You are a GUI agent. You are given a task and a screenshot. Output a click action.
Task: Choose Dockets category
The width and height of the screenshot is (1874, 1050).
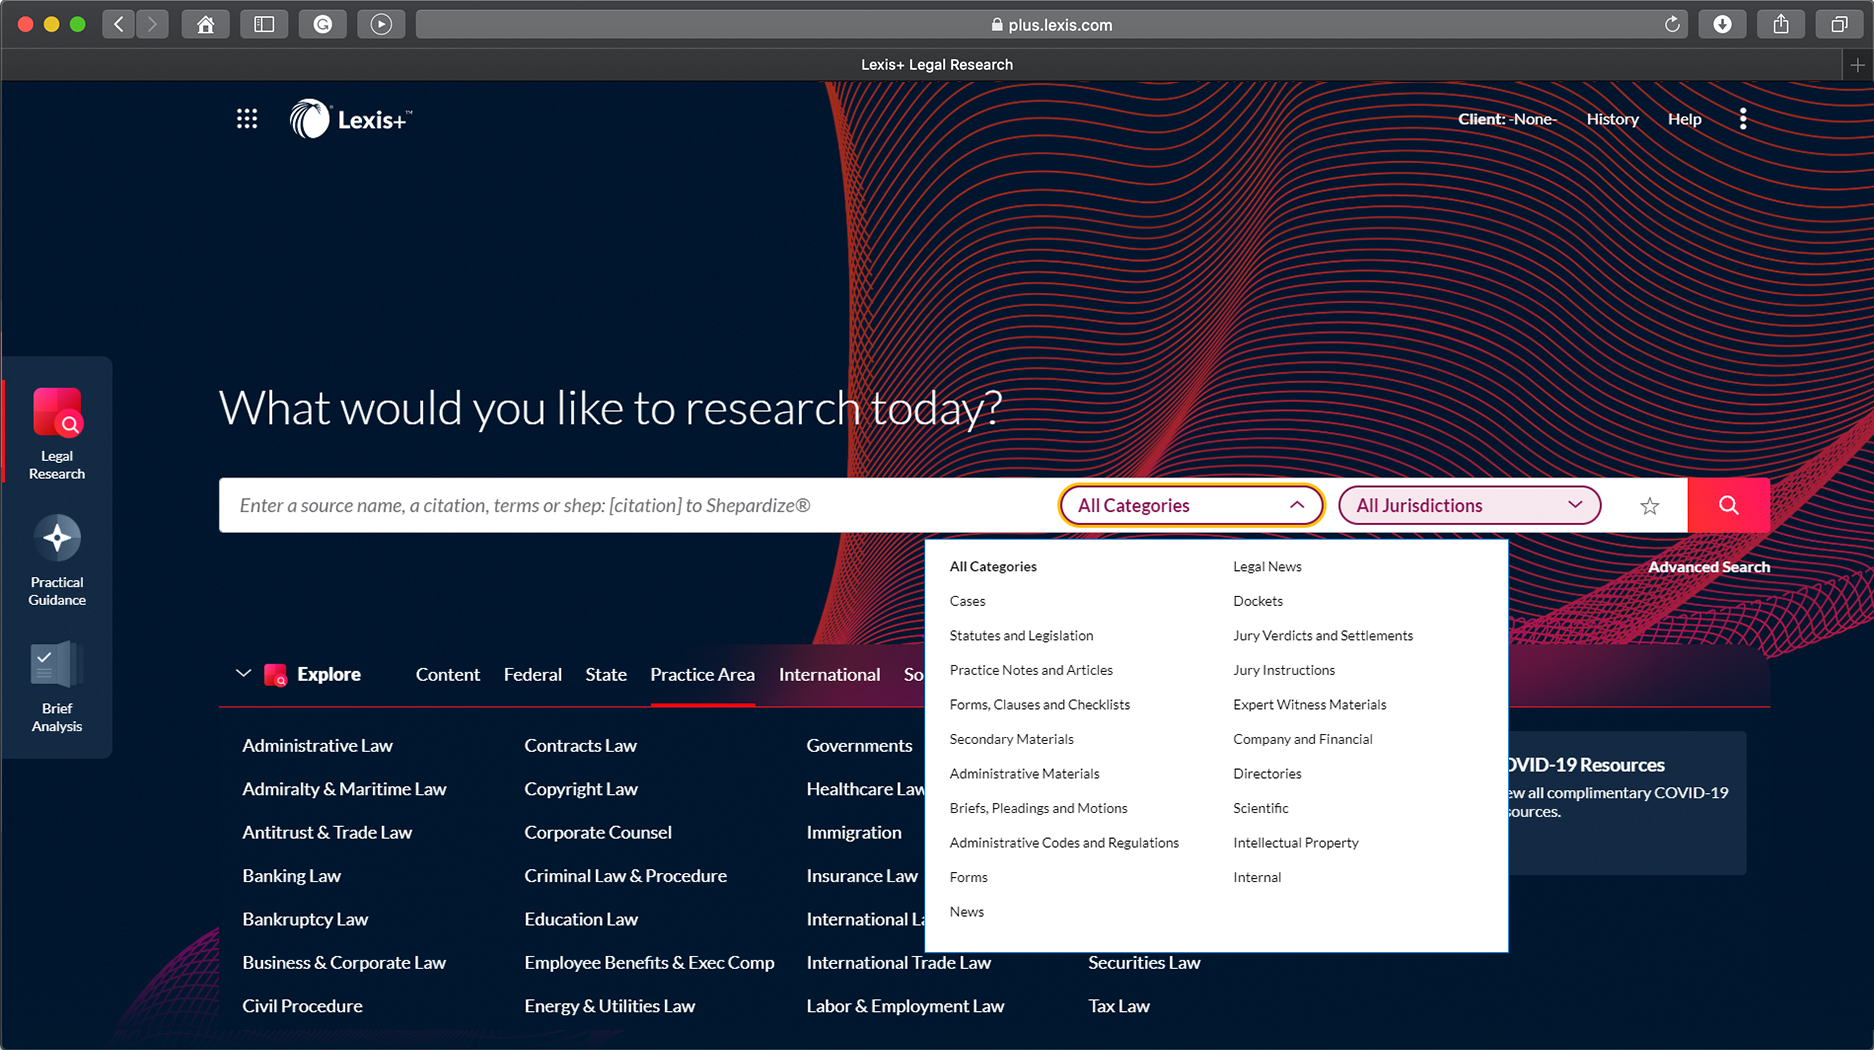1258,601
